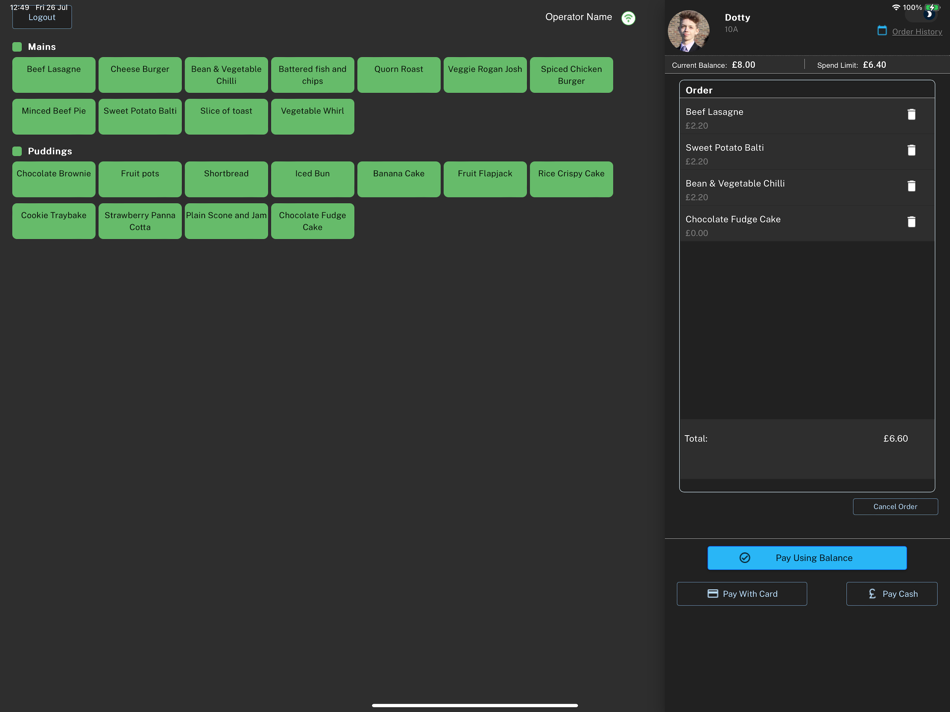Screen dimensions: 950x712
Task: Pay using balance
Action: click(x=807, y=558)
